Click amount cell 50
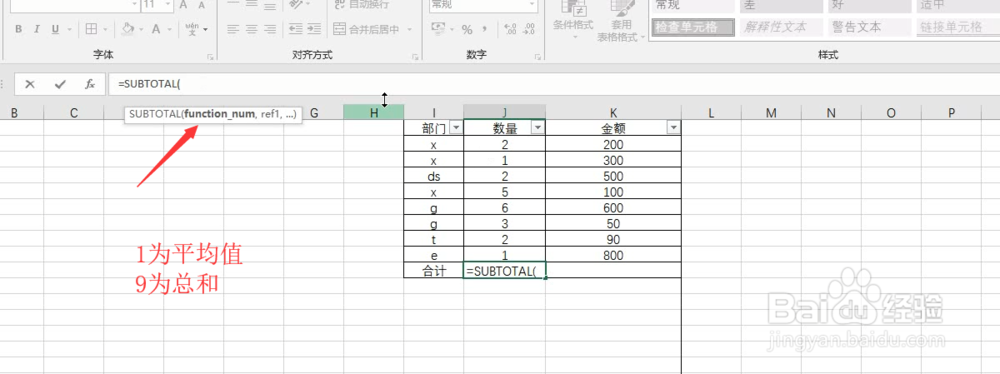The image size is (1000, 374). click(x=614, y=224)
